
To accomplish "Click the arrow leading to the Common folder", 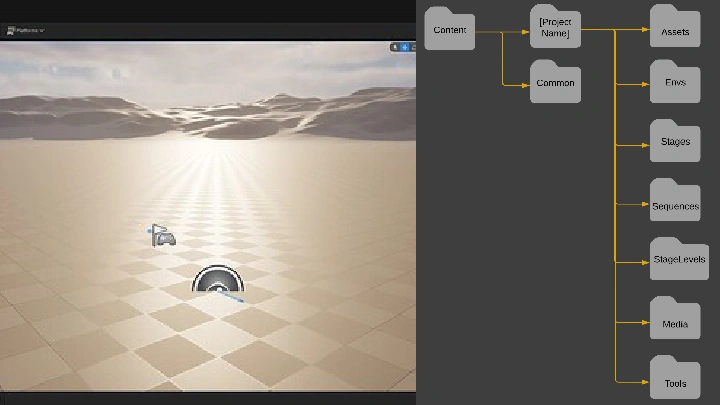I will pyautogui.click(x=522, y=85).
